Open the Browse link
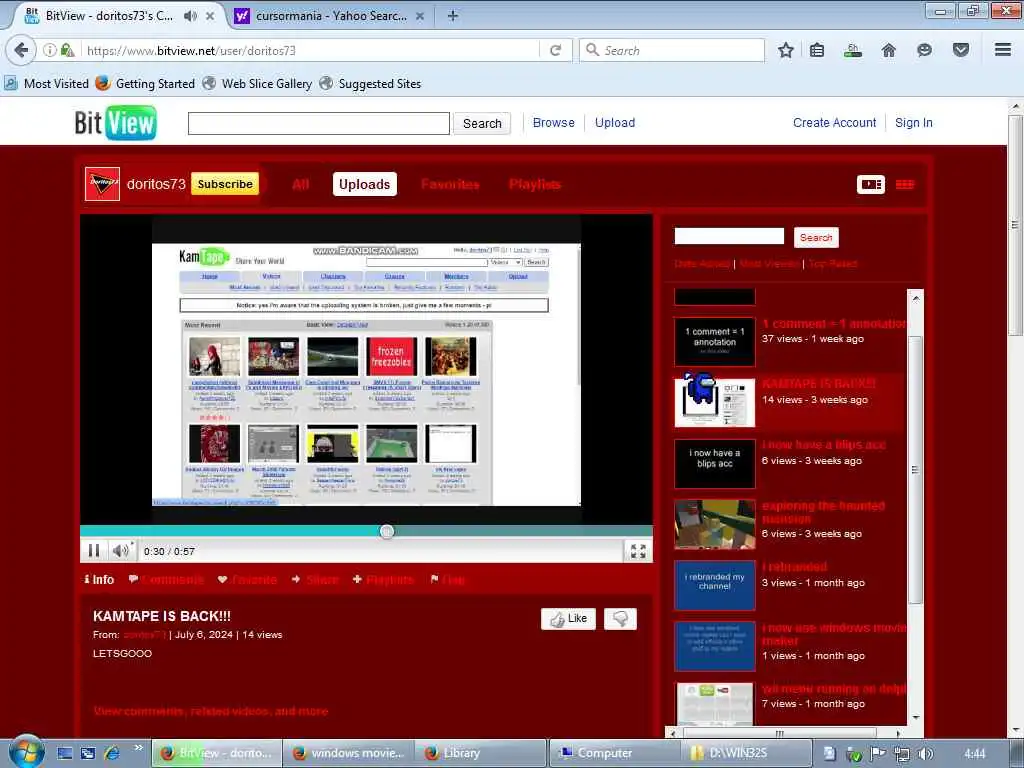Viewport: 1024px width, 768px height. pyautogui.click(x=553, y=123)
